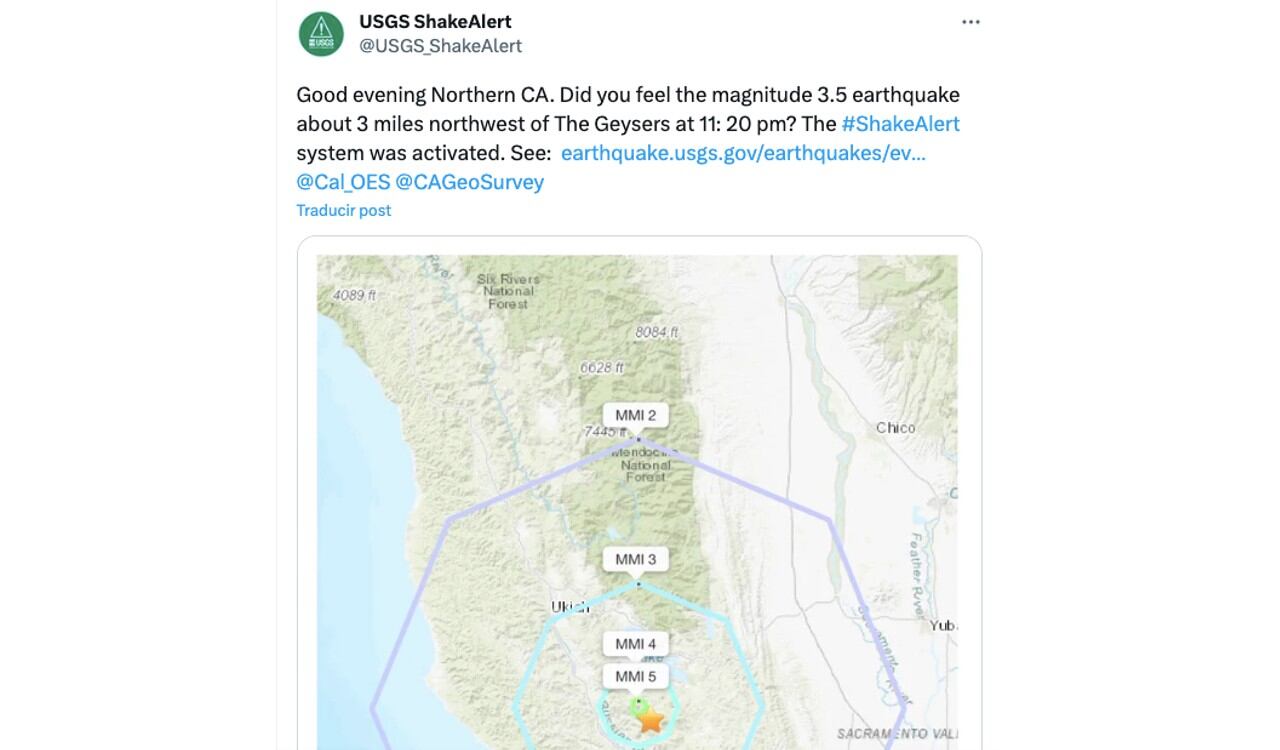The image size is (1280, 750).
Task: Click the MMI 3 marker pin on the map
Action: point(637,559)
